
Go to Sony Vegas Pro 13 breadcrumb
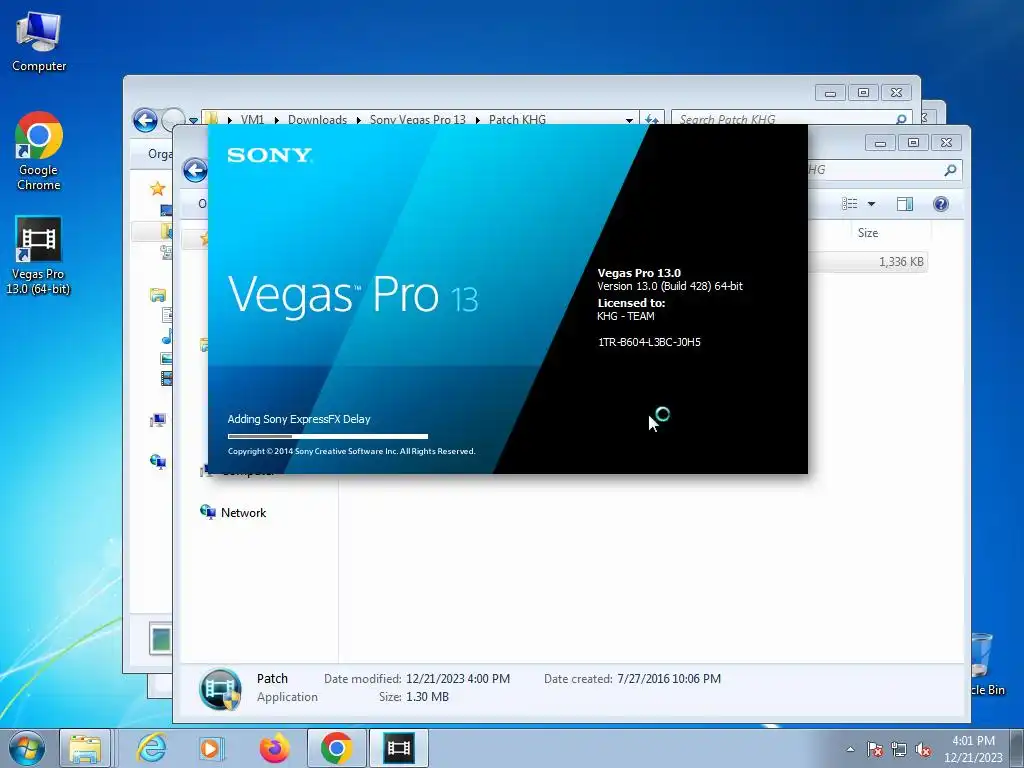tap(418, 120)
